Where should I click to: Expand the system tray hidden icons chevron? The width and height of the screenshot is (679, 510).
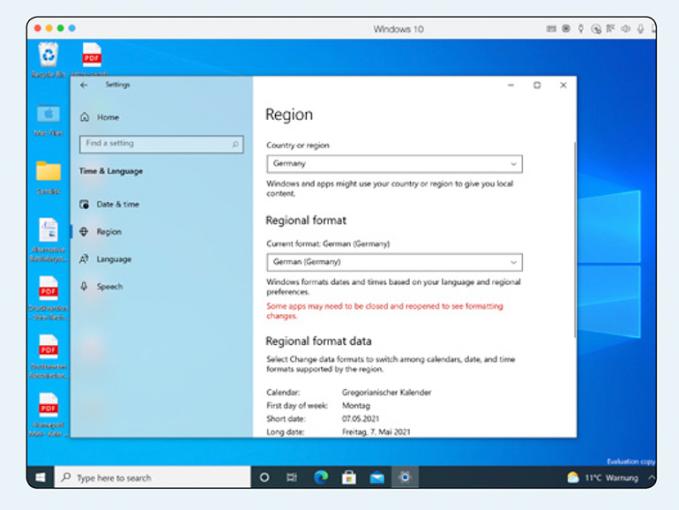[x=651, y=478]
